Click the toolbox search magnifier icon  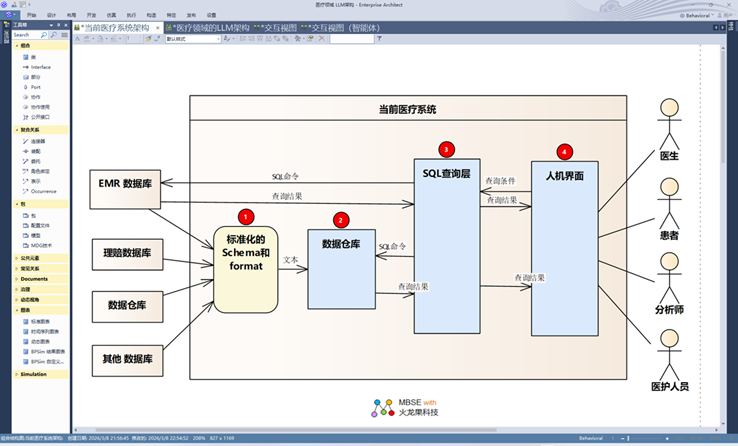44,34
